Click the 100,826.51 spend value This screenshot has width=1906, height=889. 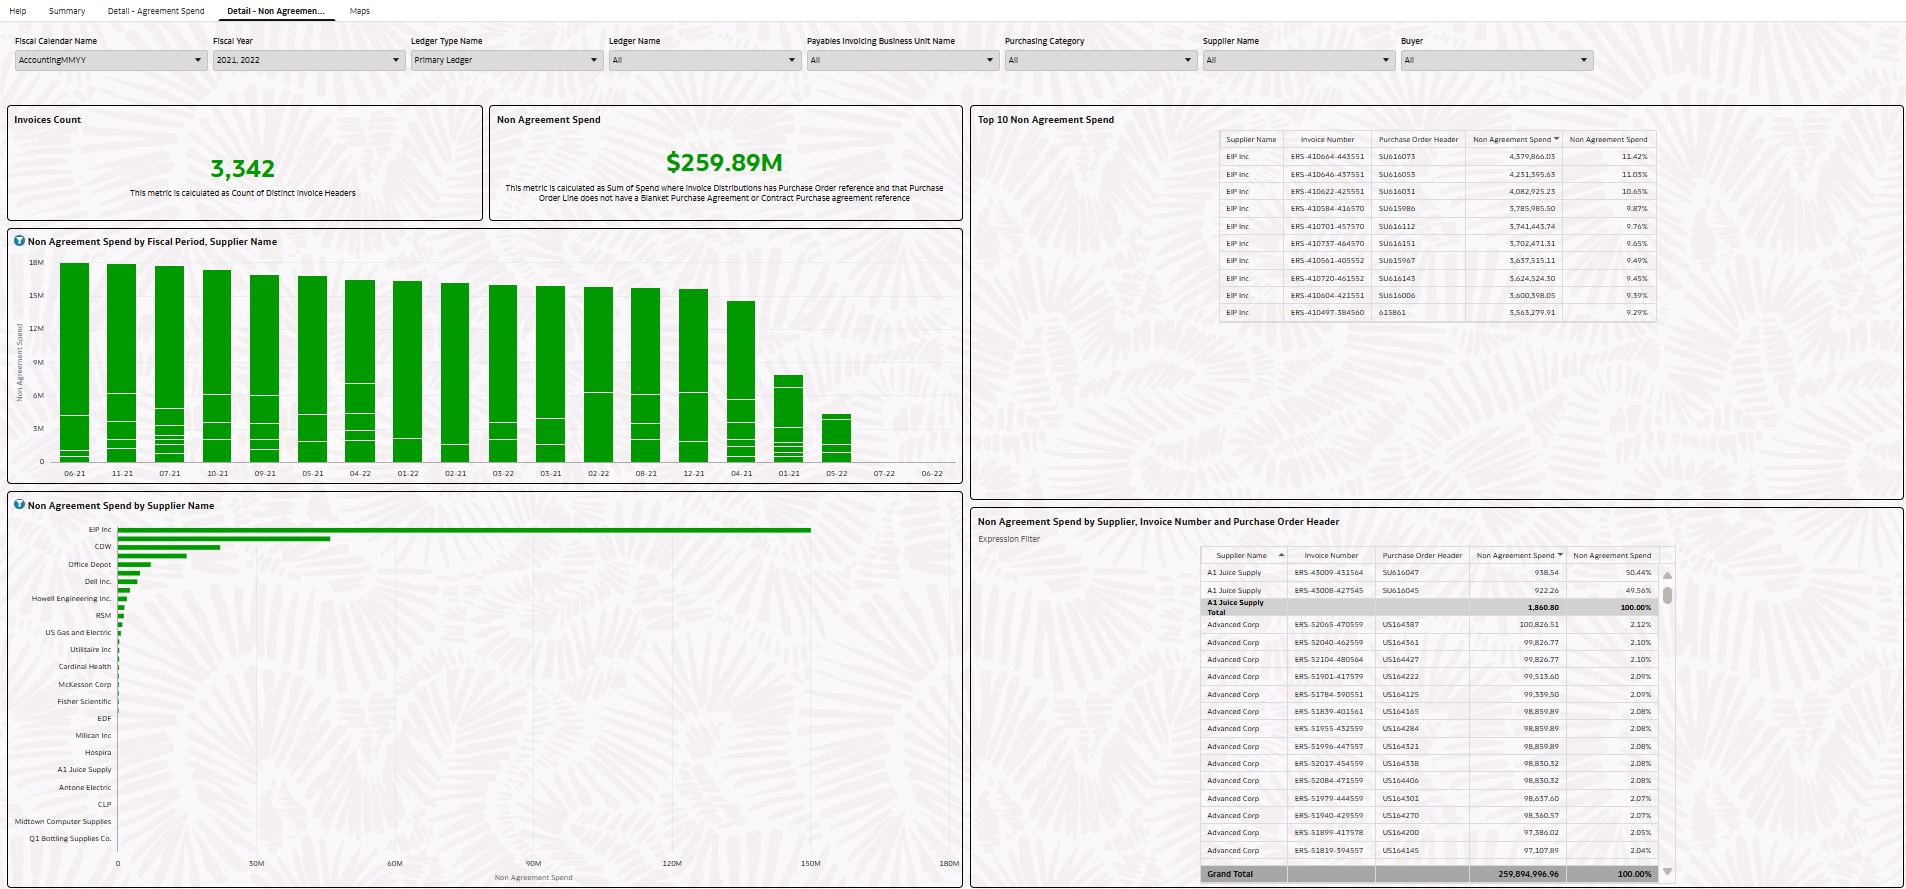pos(1539,625)
